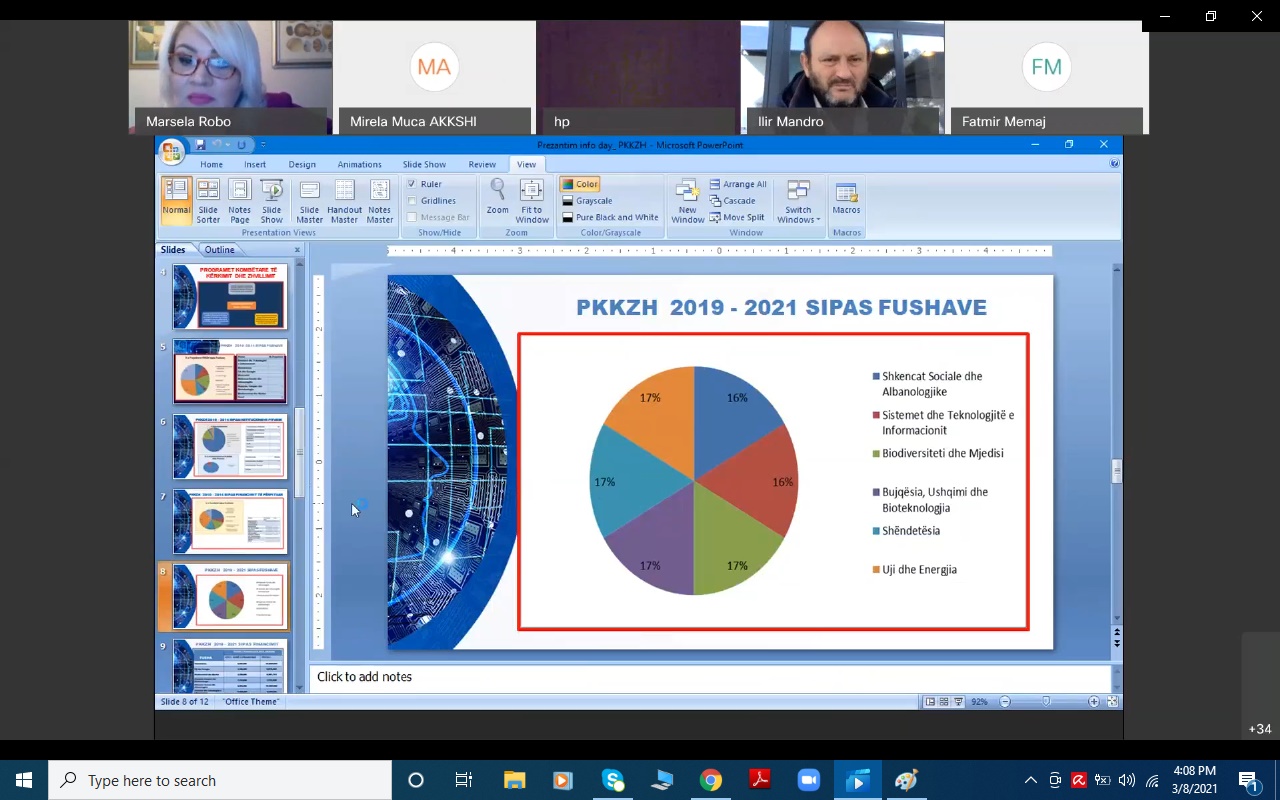The width and height of the screenshot is (1280, 800).
Task: Open the Home ribbon tab
Action: (211, 164)
